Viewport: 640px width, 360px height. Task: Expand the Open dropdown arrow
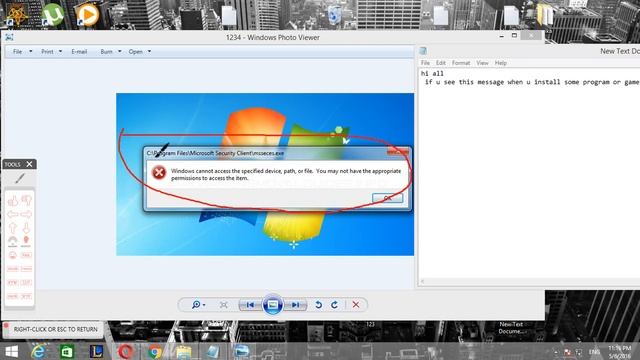[149, 51]
